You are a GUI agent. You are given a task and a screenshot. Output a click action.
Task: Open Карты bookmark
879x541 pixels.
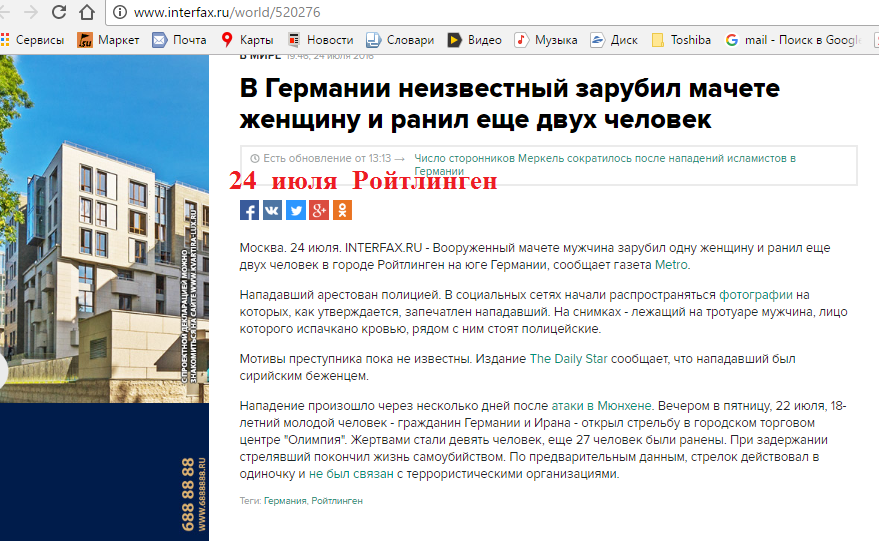(247, 40)
